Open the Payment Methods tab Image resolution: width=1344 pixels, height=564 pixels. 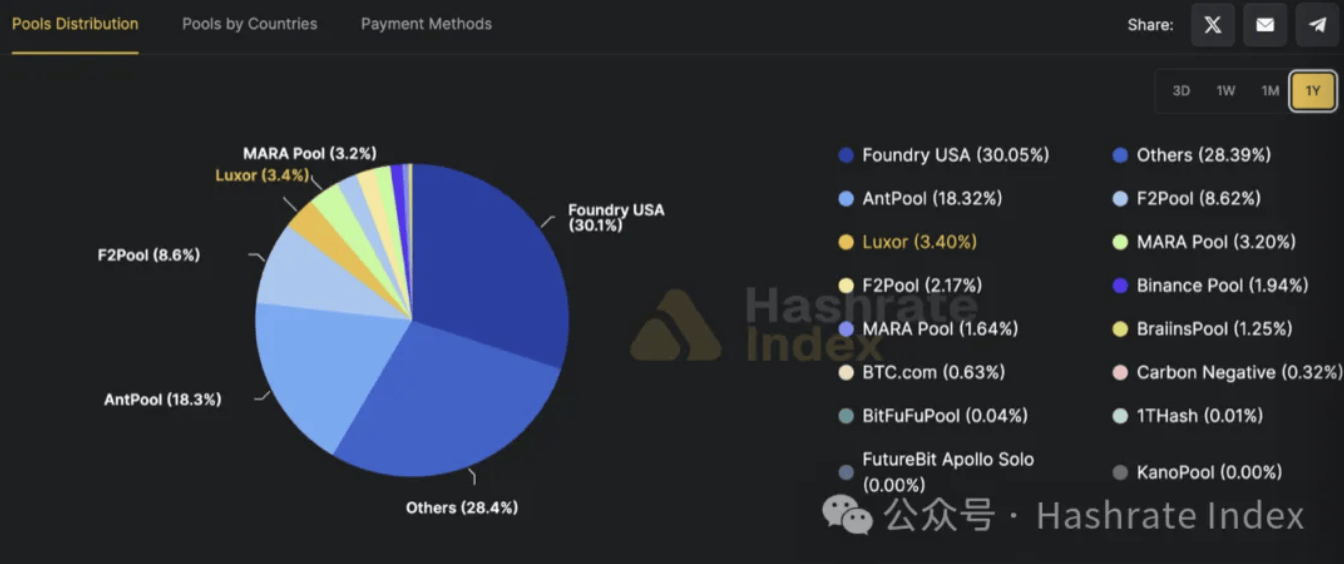pyautogui.click(x=426, y=24)
